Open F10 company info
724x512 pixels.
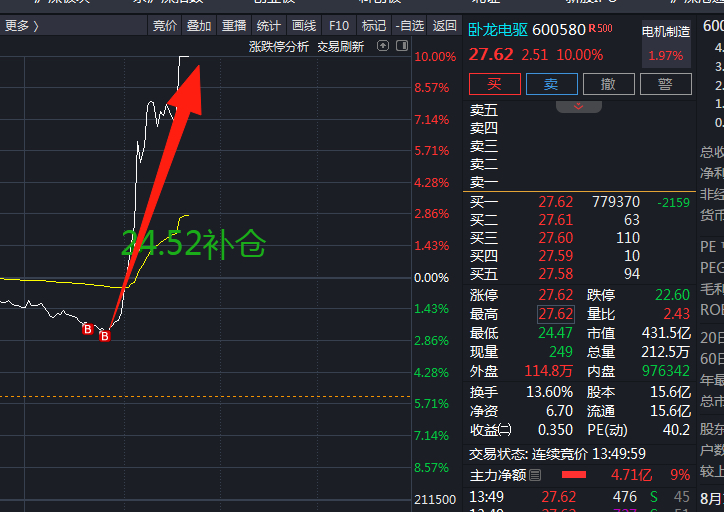coord(339,26)
